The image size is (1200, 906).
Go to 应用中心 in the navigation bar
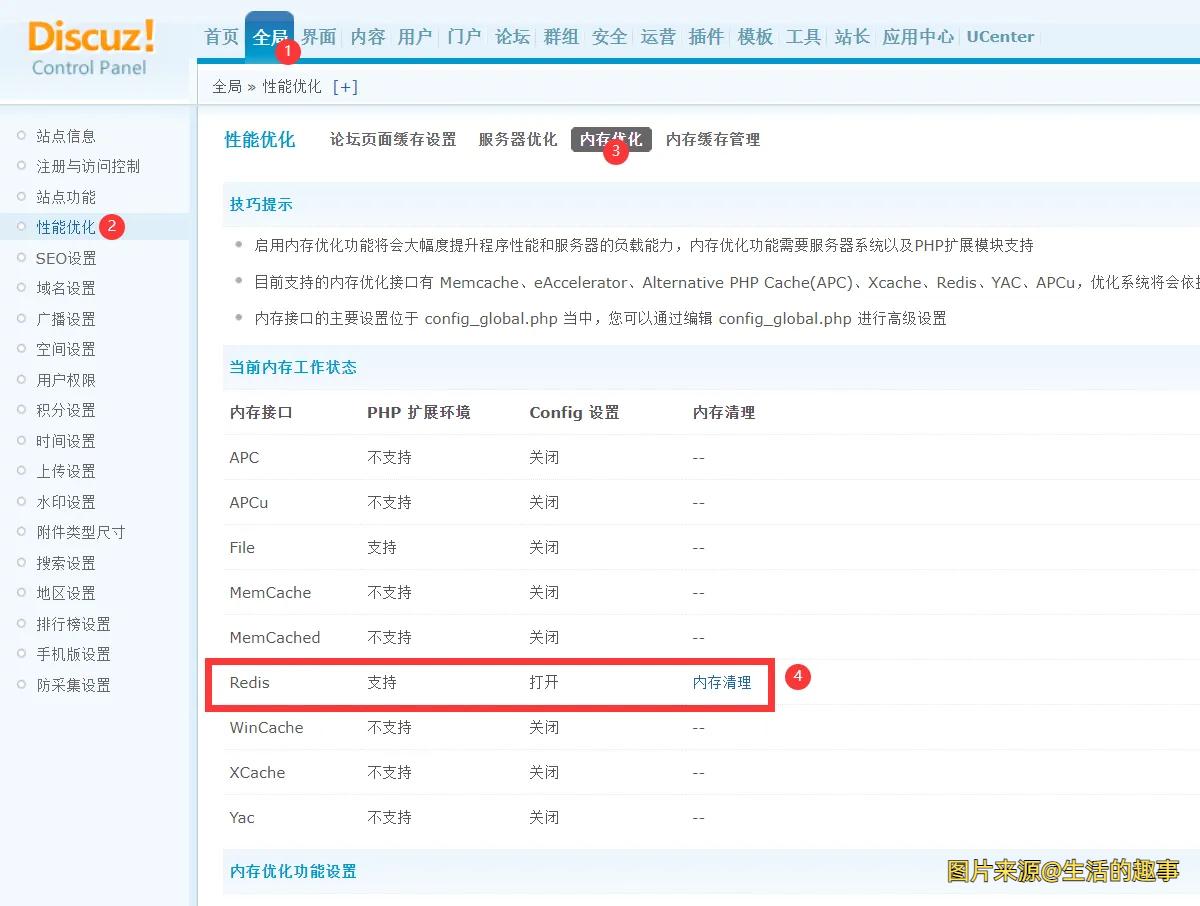917,36
